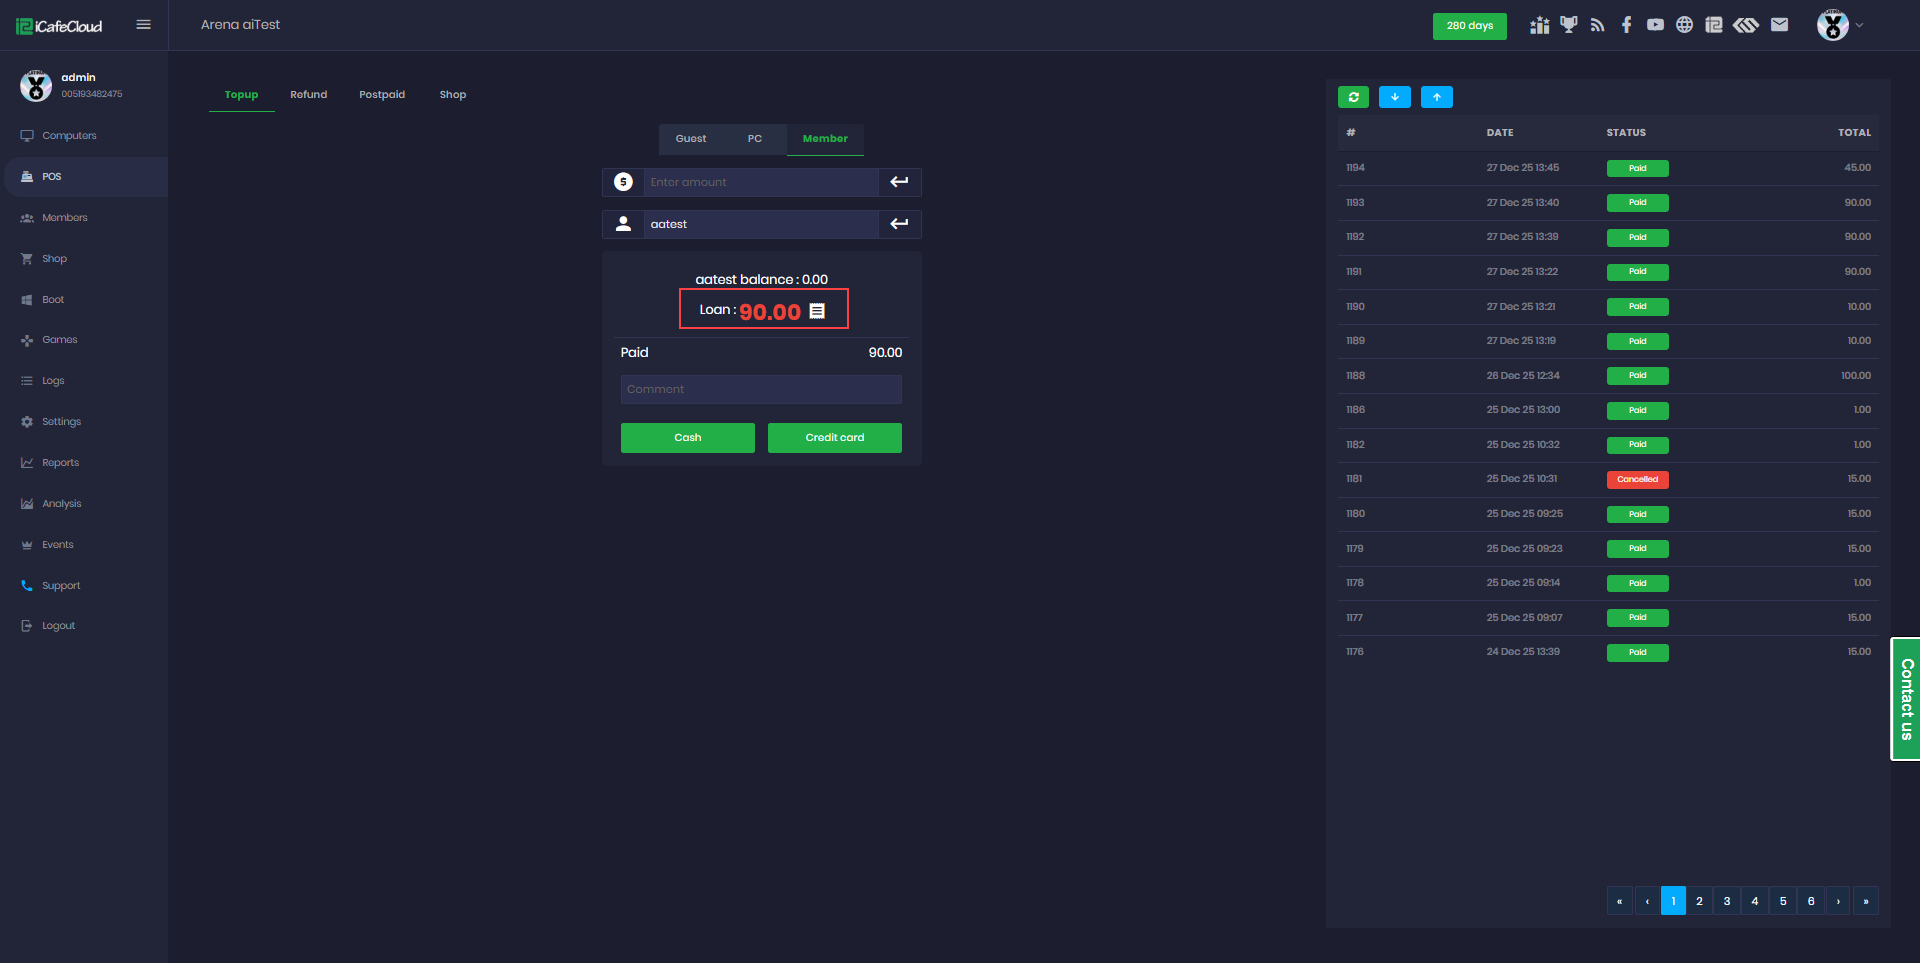Open the admin profile avatar in sidebar
The width and height of the screenshot is (1920, 963).
[36, 86]
